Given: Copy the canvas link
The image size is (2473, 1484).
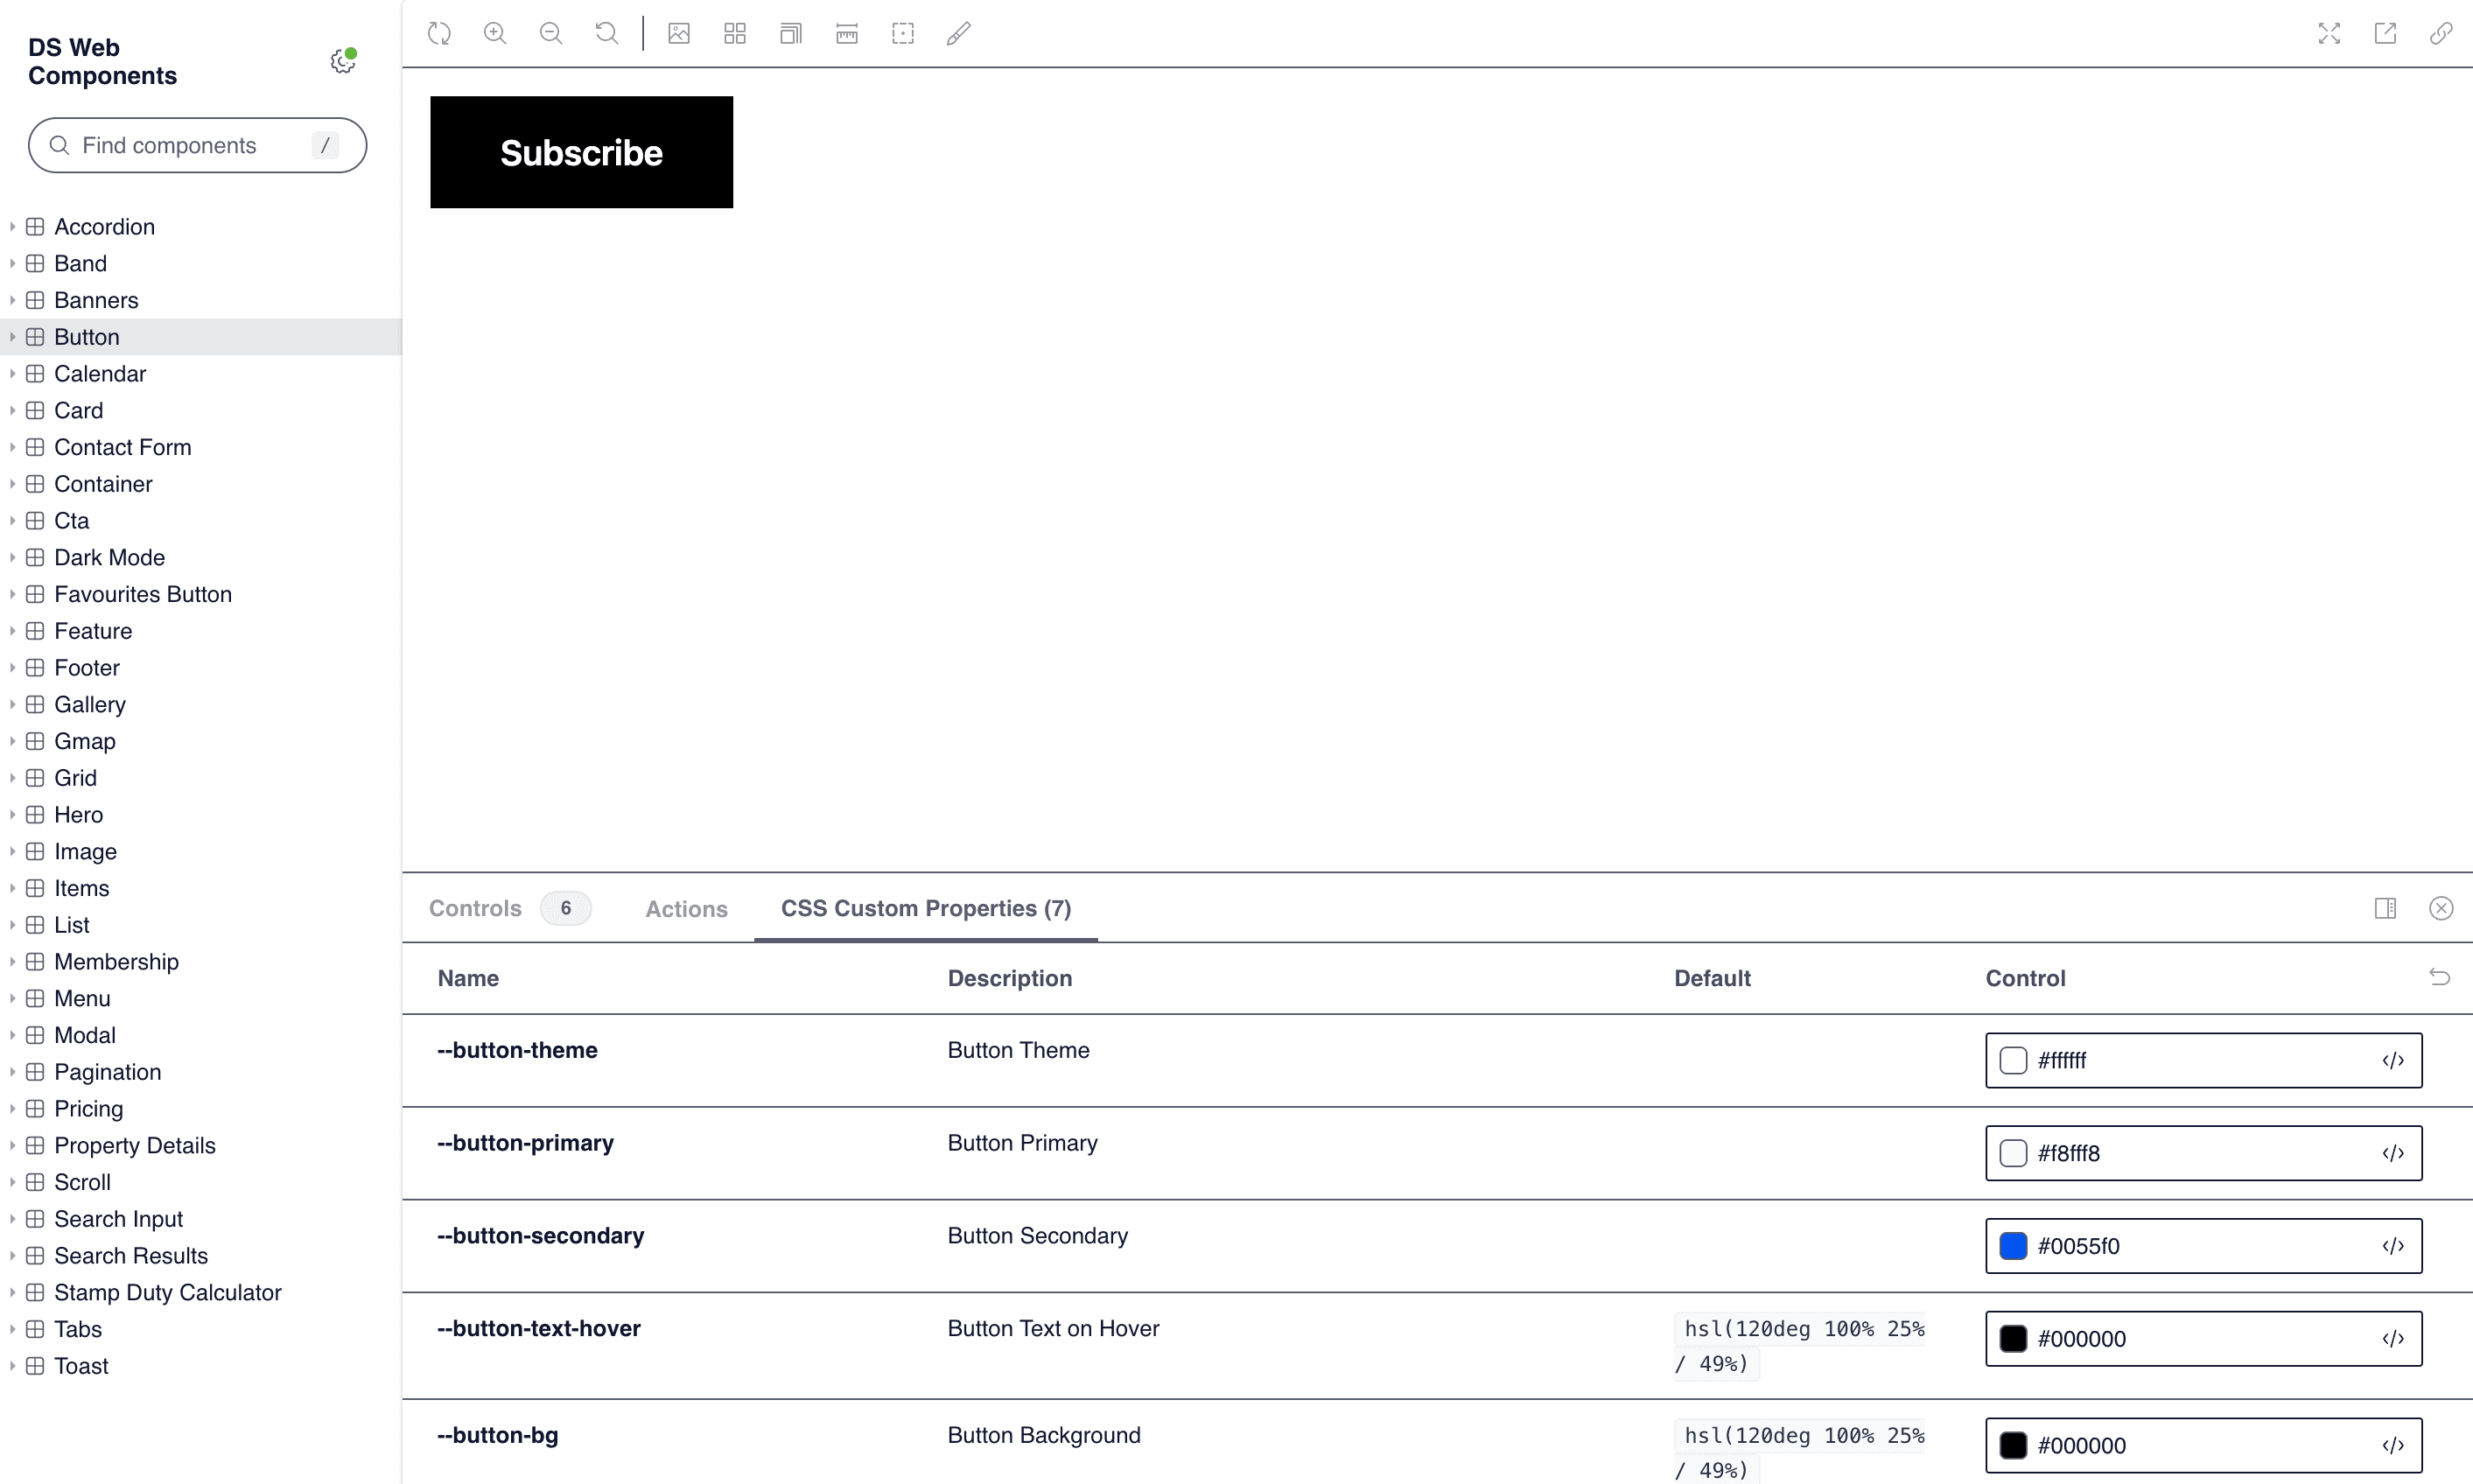Looking at the screenshot, I should click(x=2441, y=33).
